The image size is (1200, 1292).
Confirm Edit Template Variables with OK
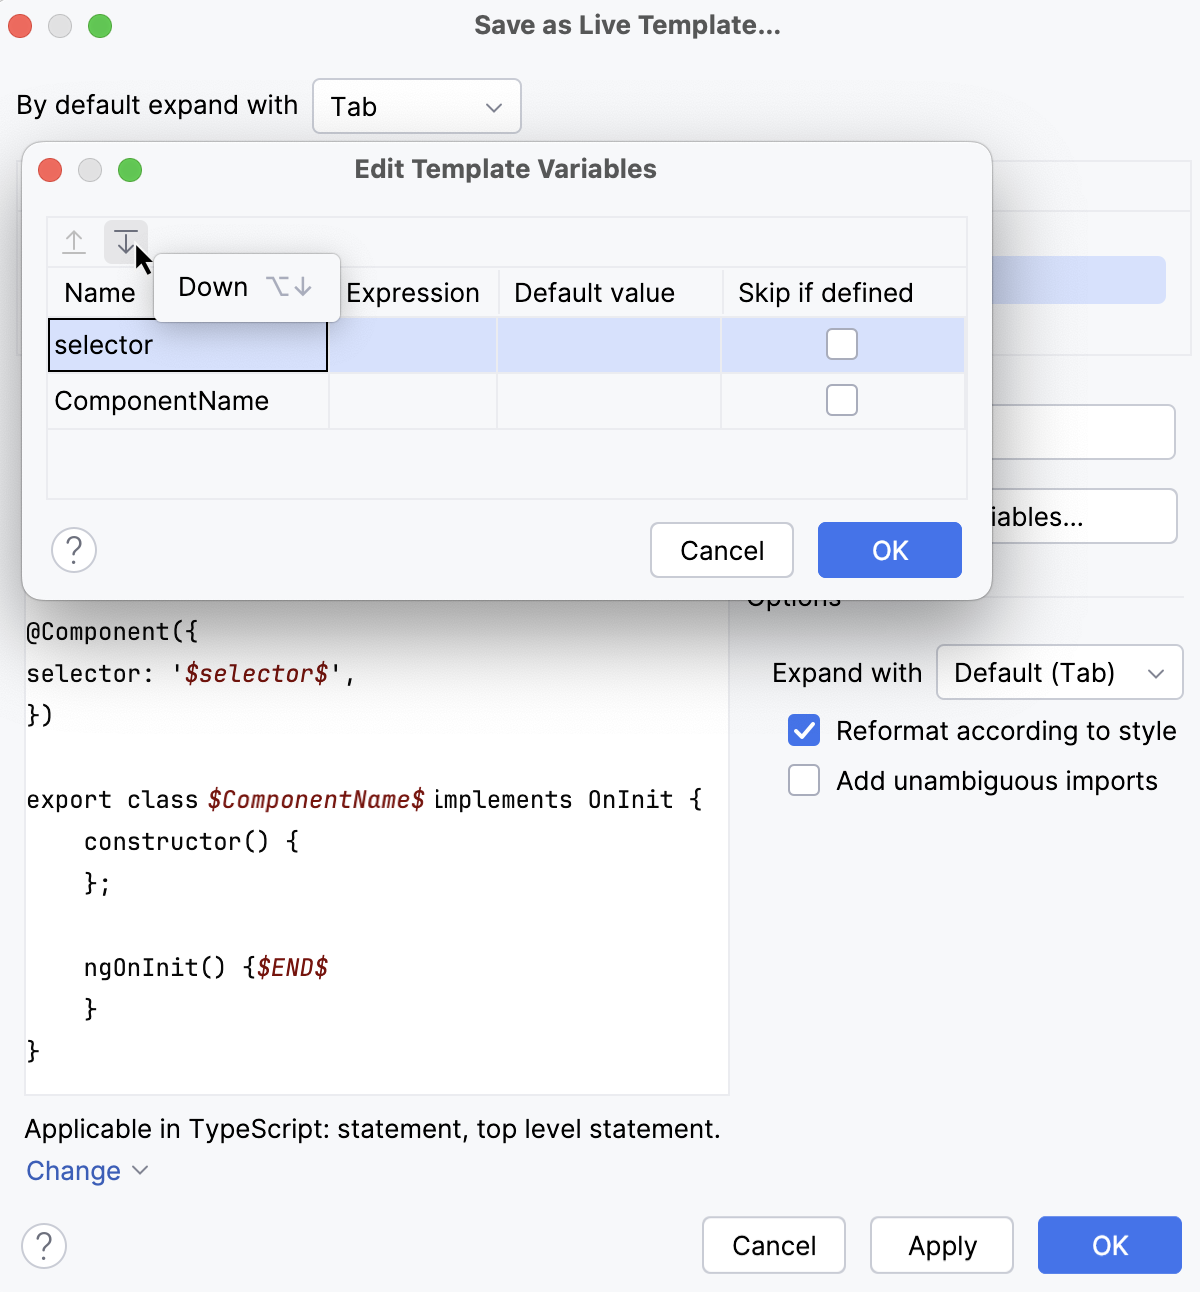[889, 550]
